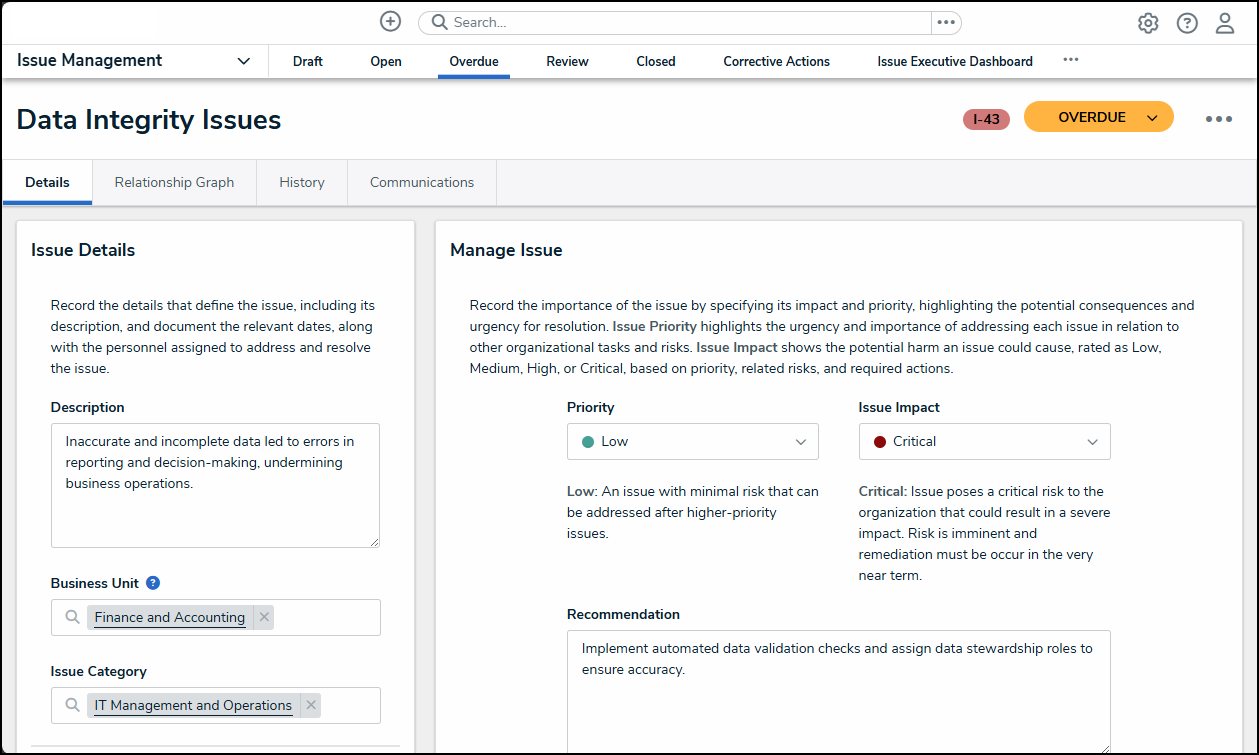Open the user profile icon
1259x755 pixels.
click(1225, 23)
